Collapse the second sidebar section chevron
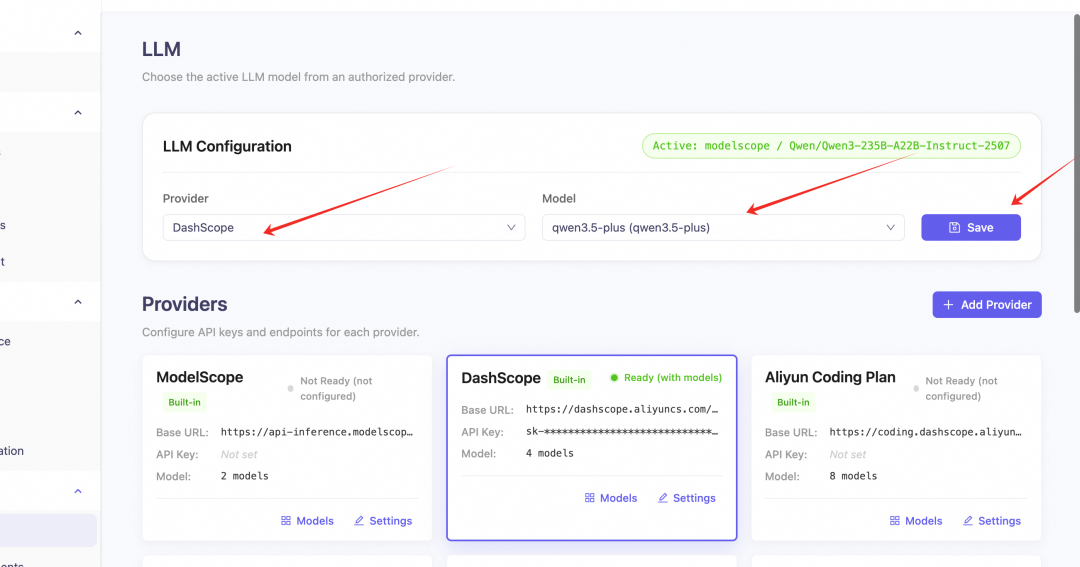The image size is (1080, 567). tap(78, 112)
